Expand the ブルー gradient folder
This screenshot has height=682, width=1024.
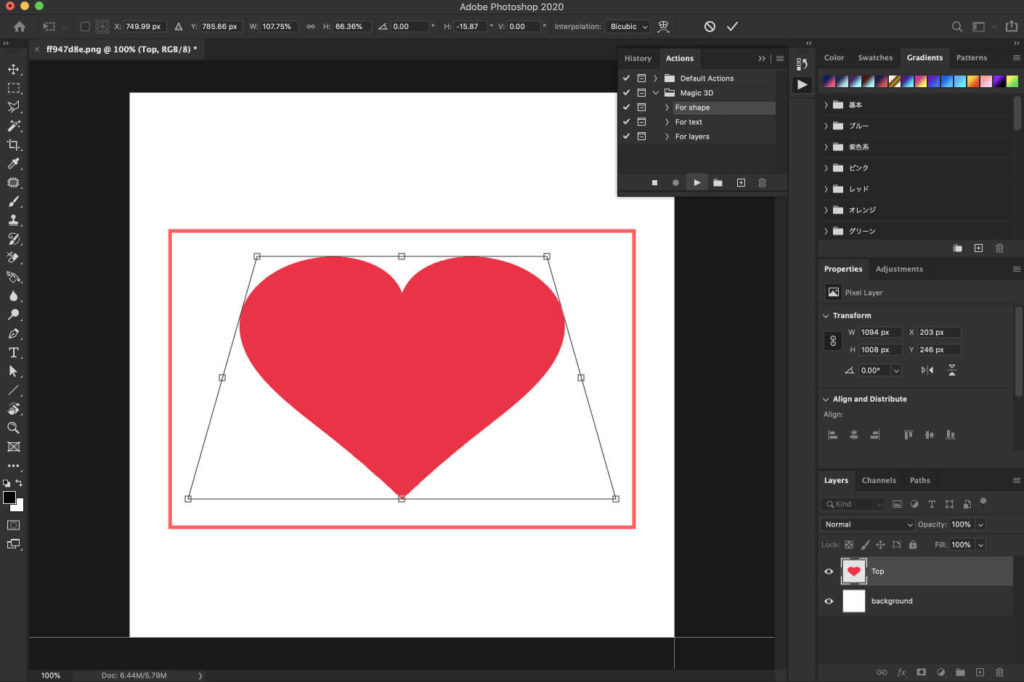(826, 125)
